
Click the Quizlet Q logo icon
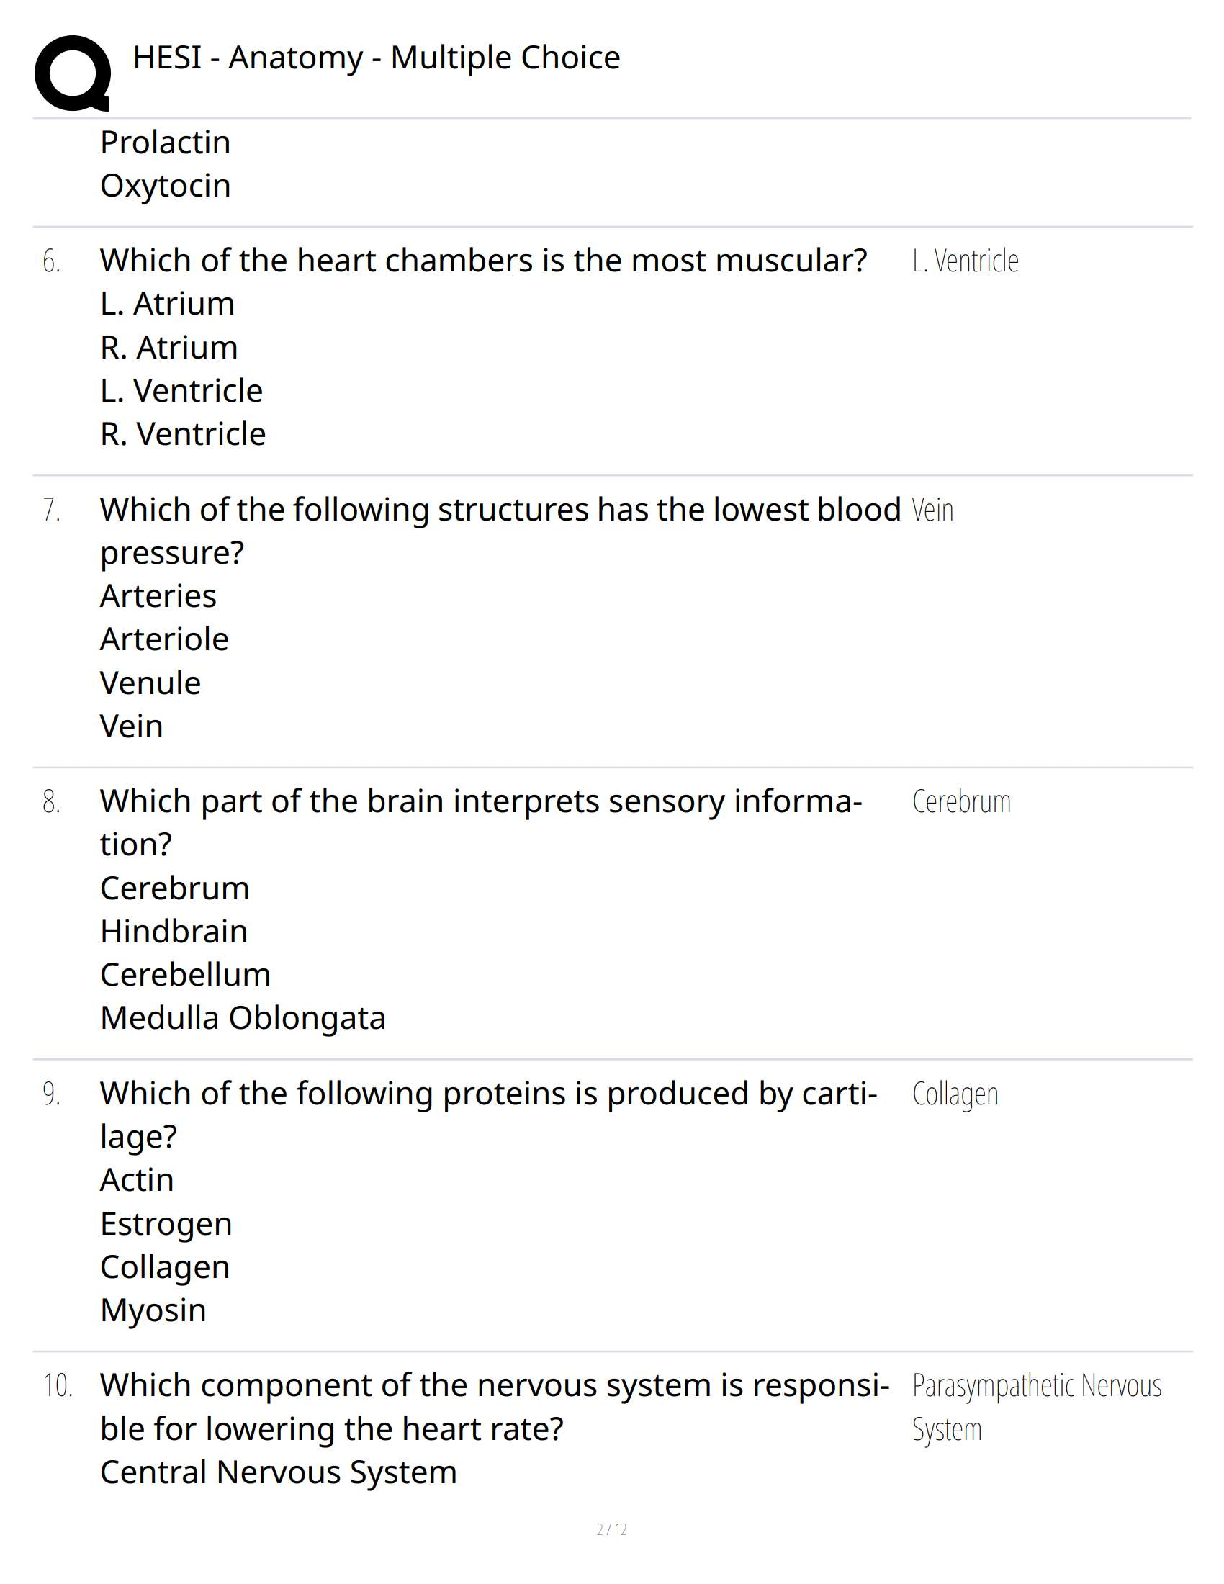(x=72, y=73)
